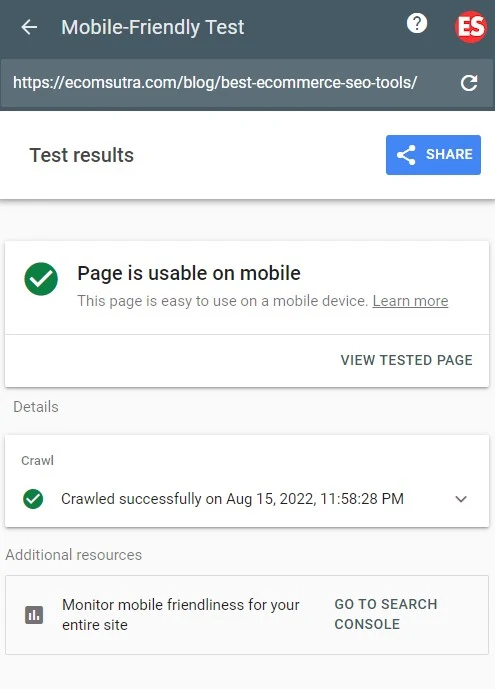Click Monitor mobile friendliness text
The image size is (495, 689).
click(181, 615)
